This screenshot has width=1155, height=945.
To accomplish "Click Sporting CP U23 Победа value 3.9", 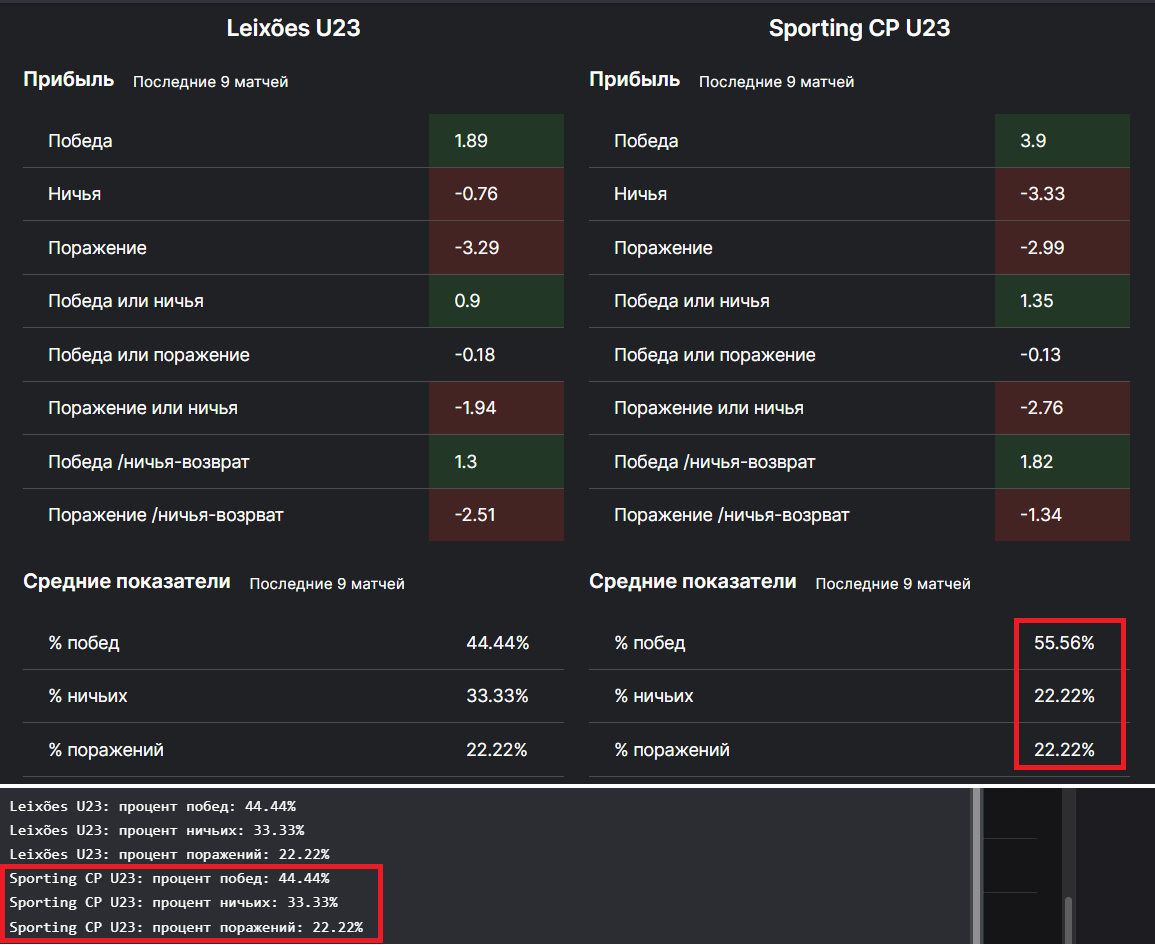I will pyautogui.click(x=1033, y=141).
